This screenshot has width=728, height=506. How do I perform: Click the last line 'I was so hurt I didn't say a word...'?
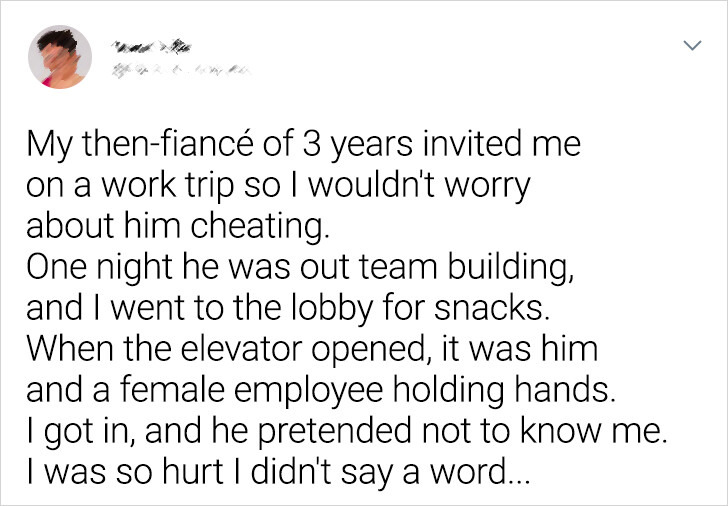tap(278, 472)
